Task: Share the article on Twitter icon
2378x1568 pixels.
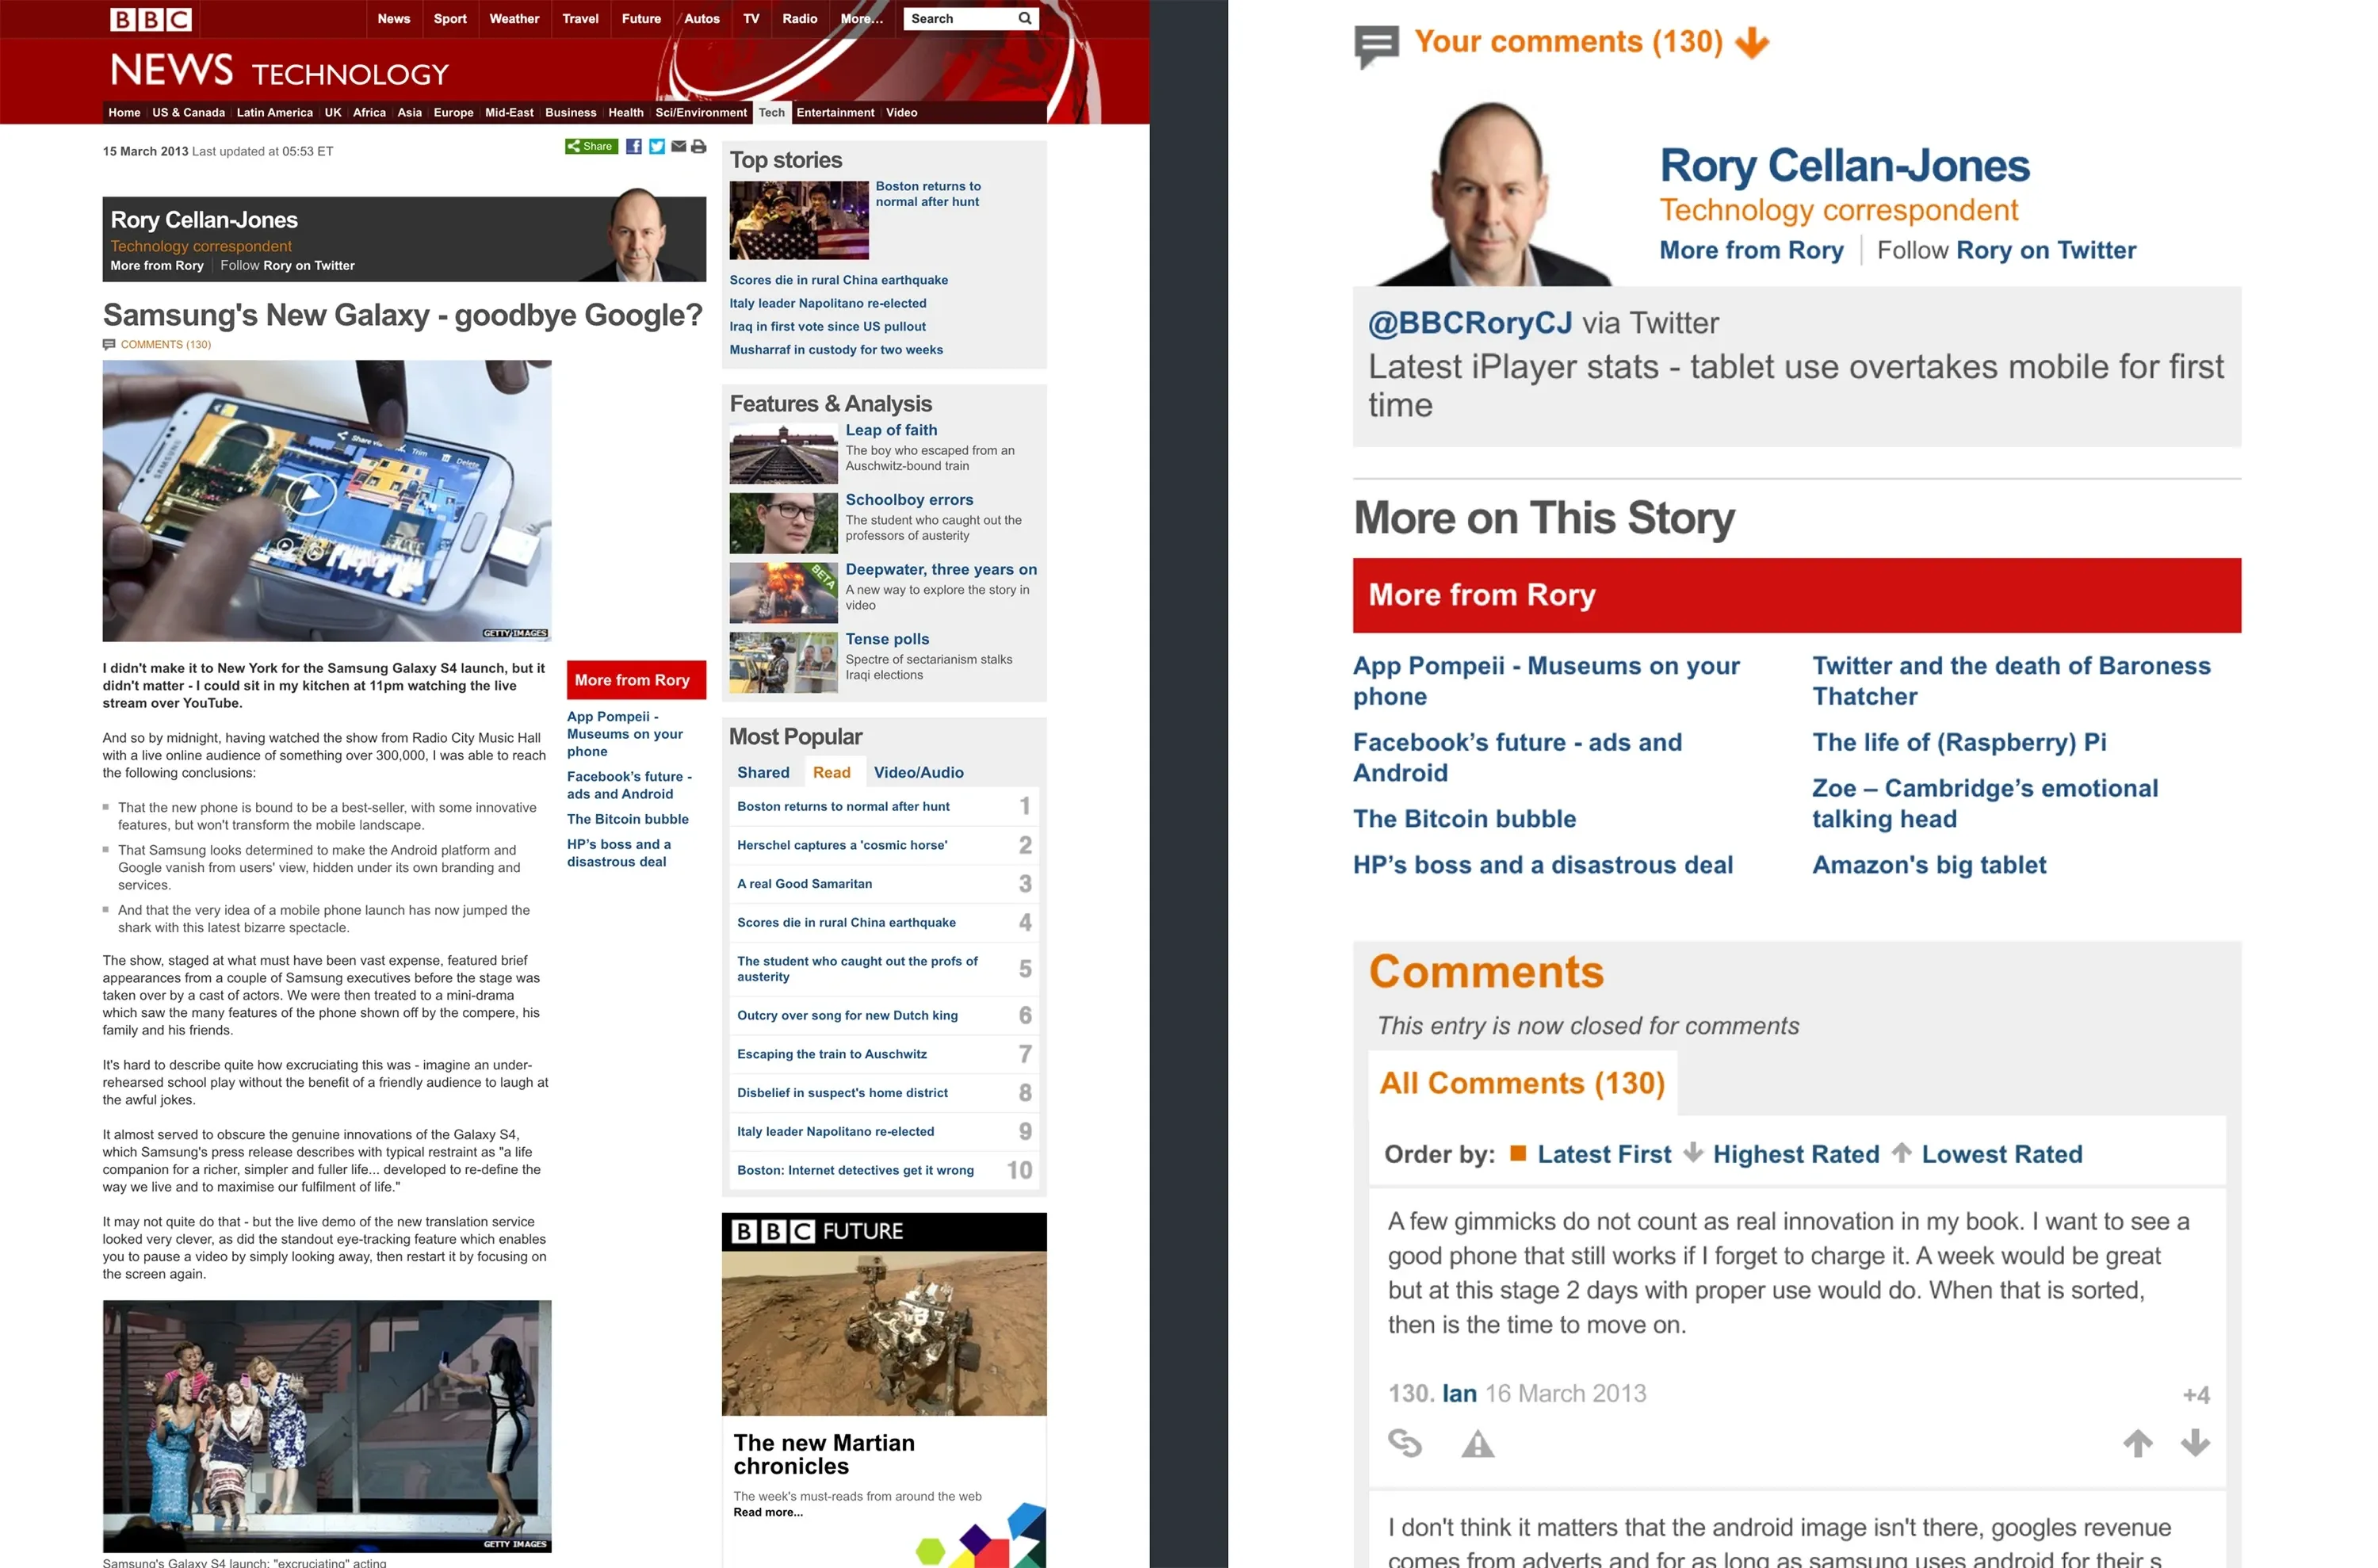Action: click(x=656, y=147)
